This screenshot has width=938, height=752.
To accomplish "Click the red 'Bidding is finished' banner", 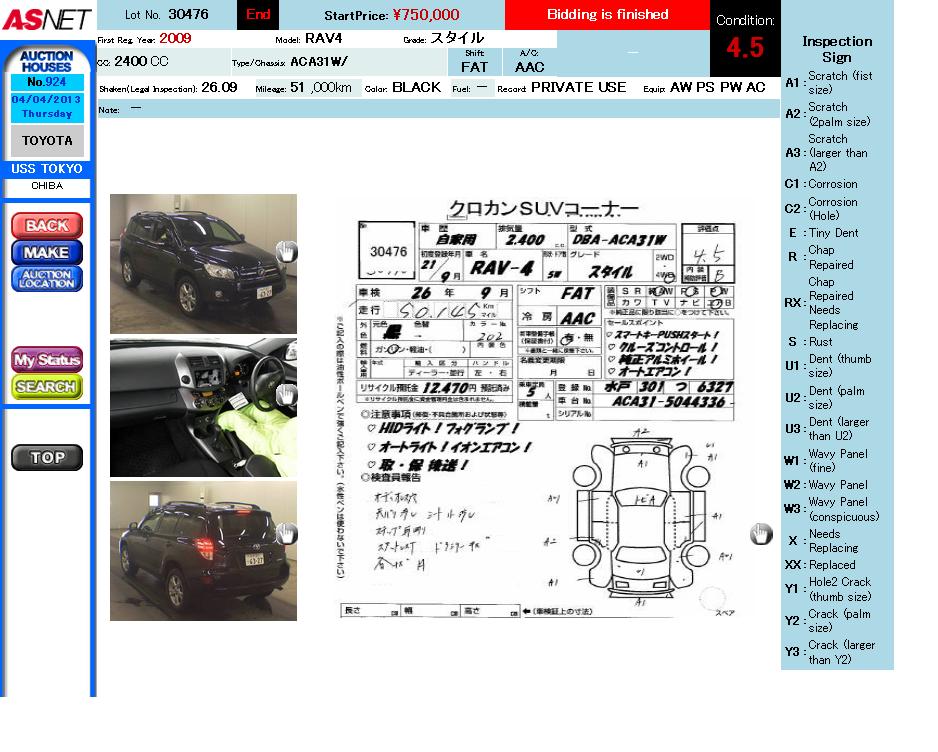I will (607, 15).
